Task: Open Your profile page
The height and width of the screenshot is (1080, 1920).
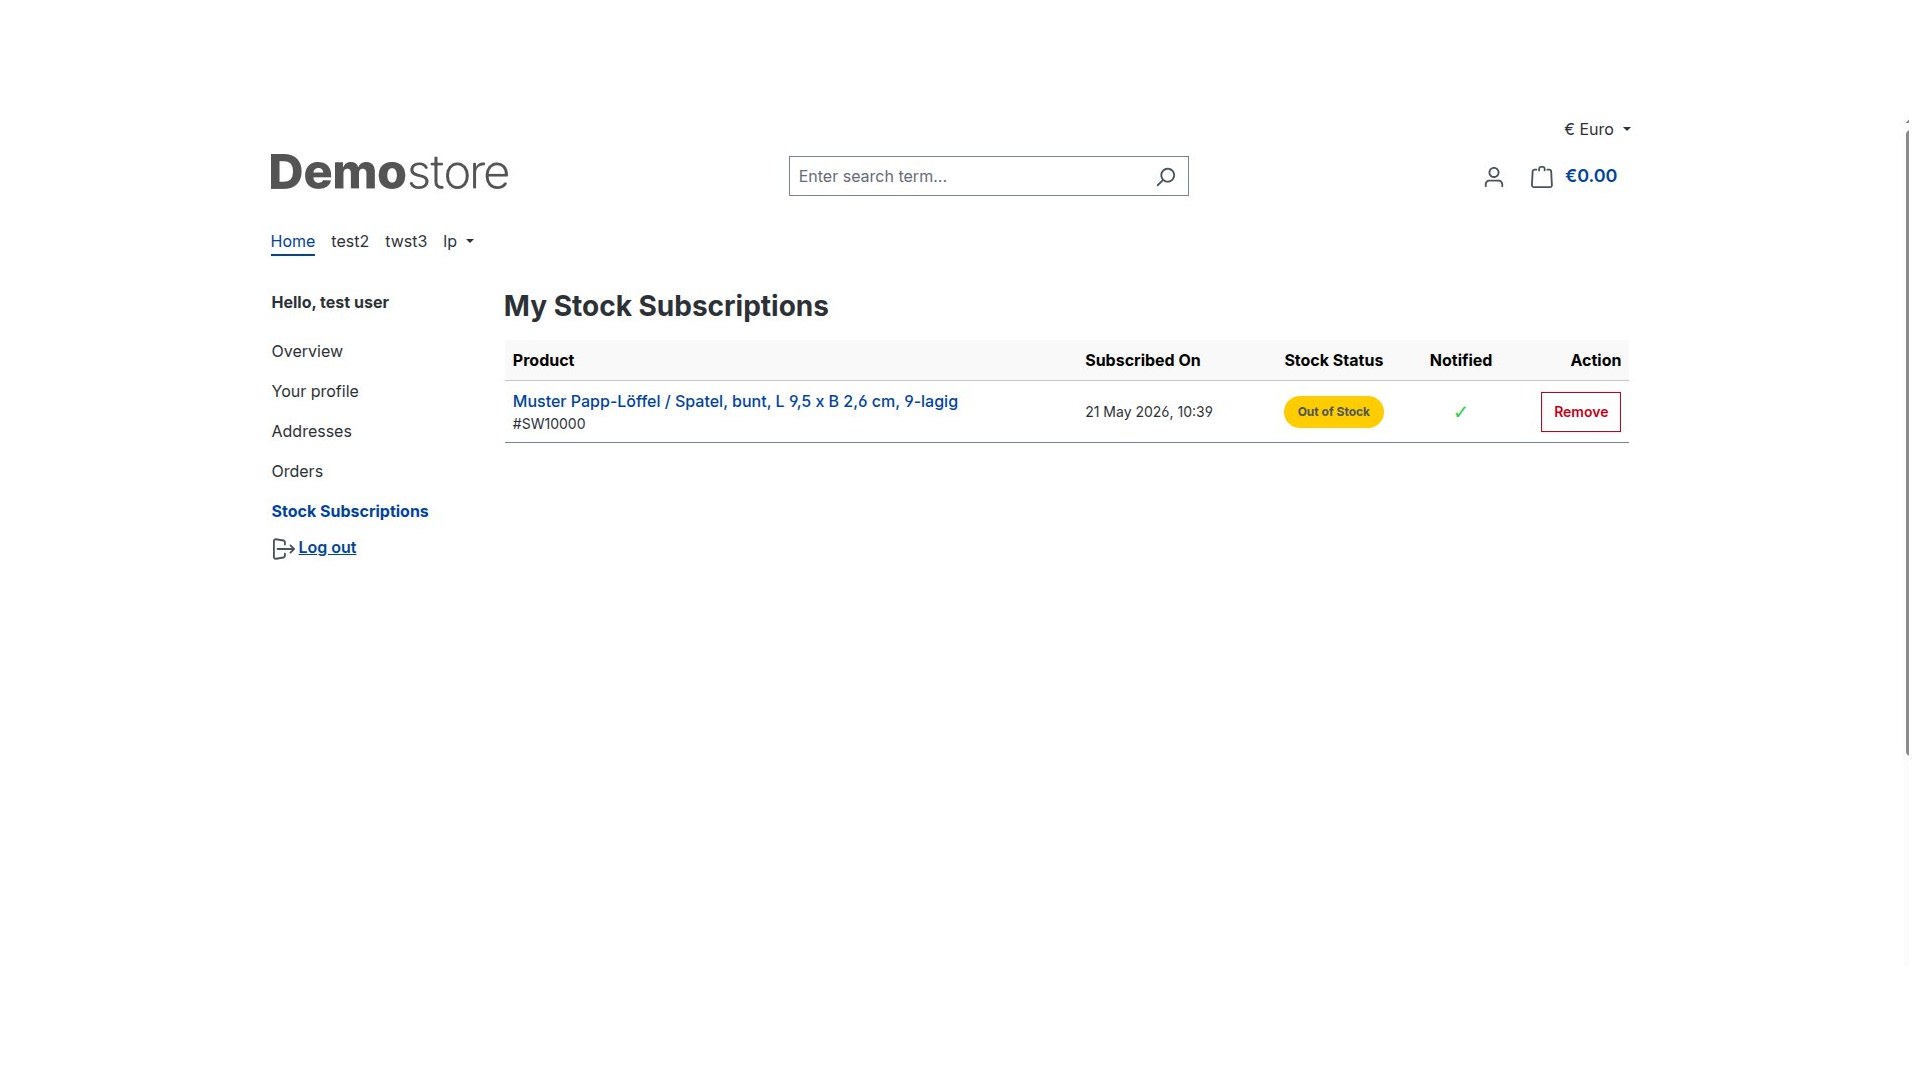Action: click(315, 391)
